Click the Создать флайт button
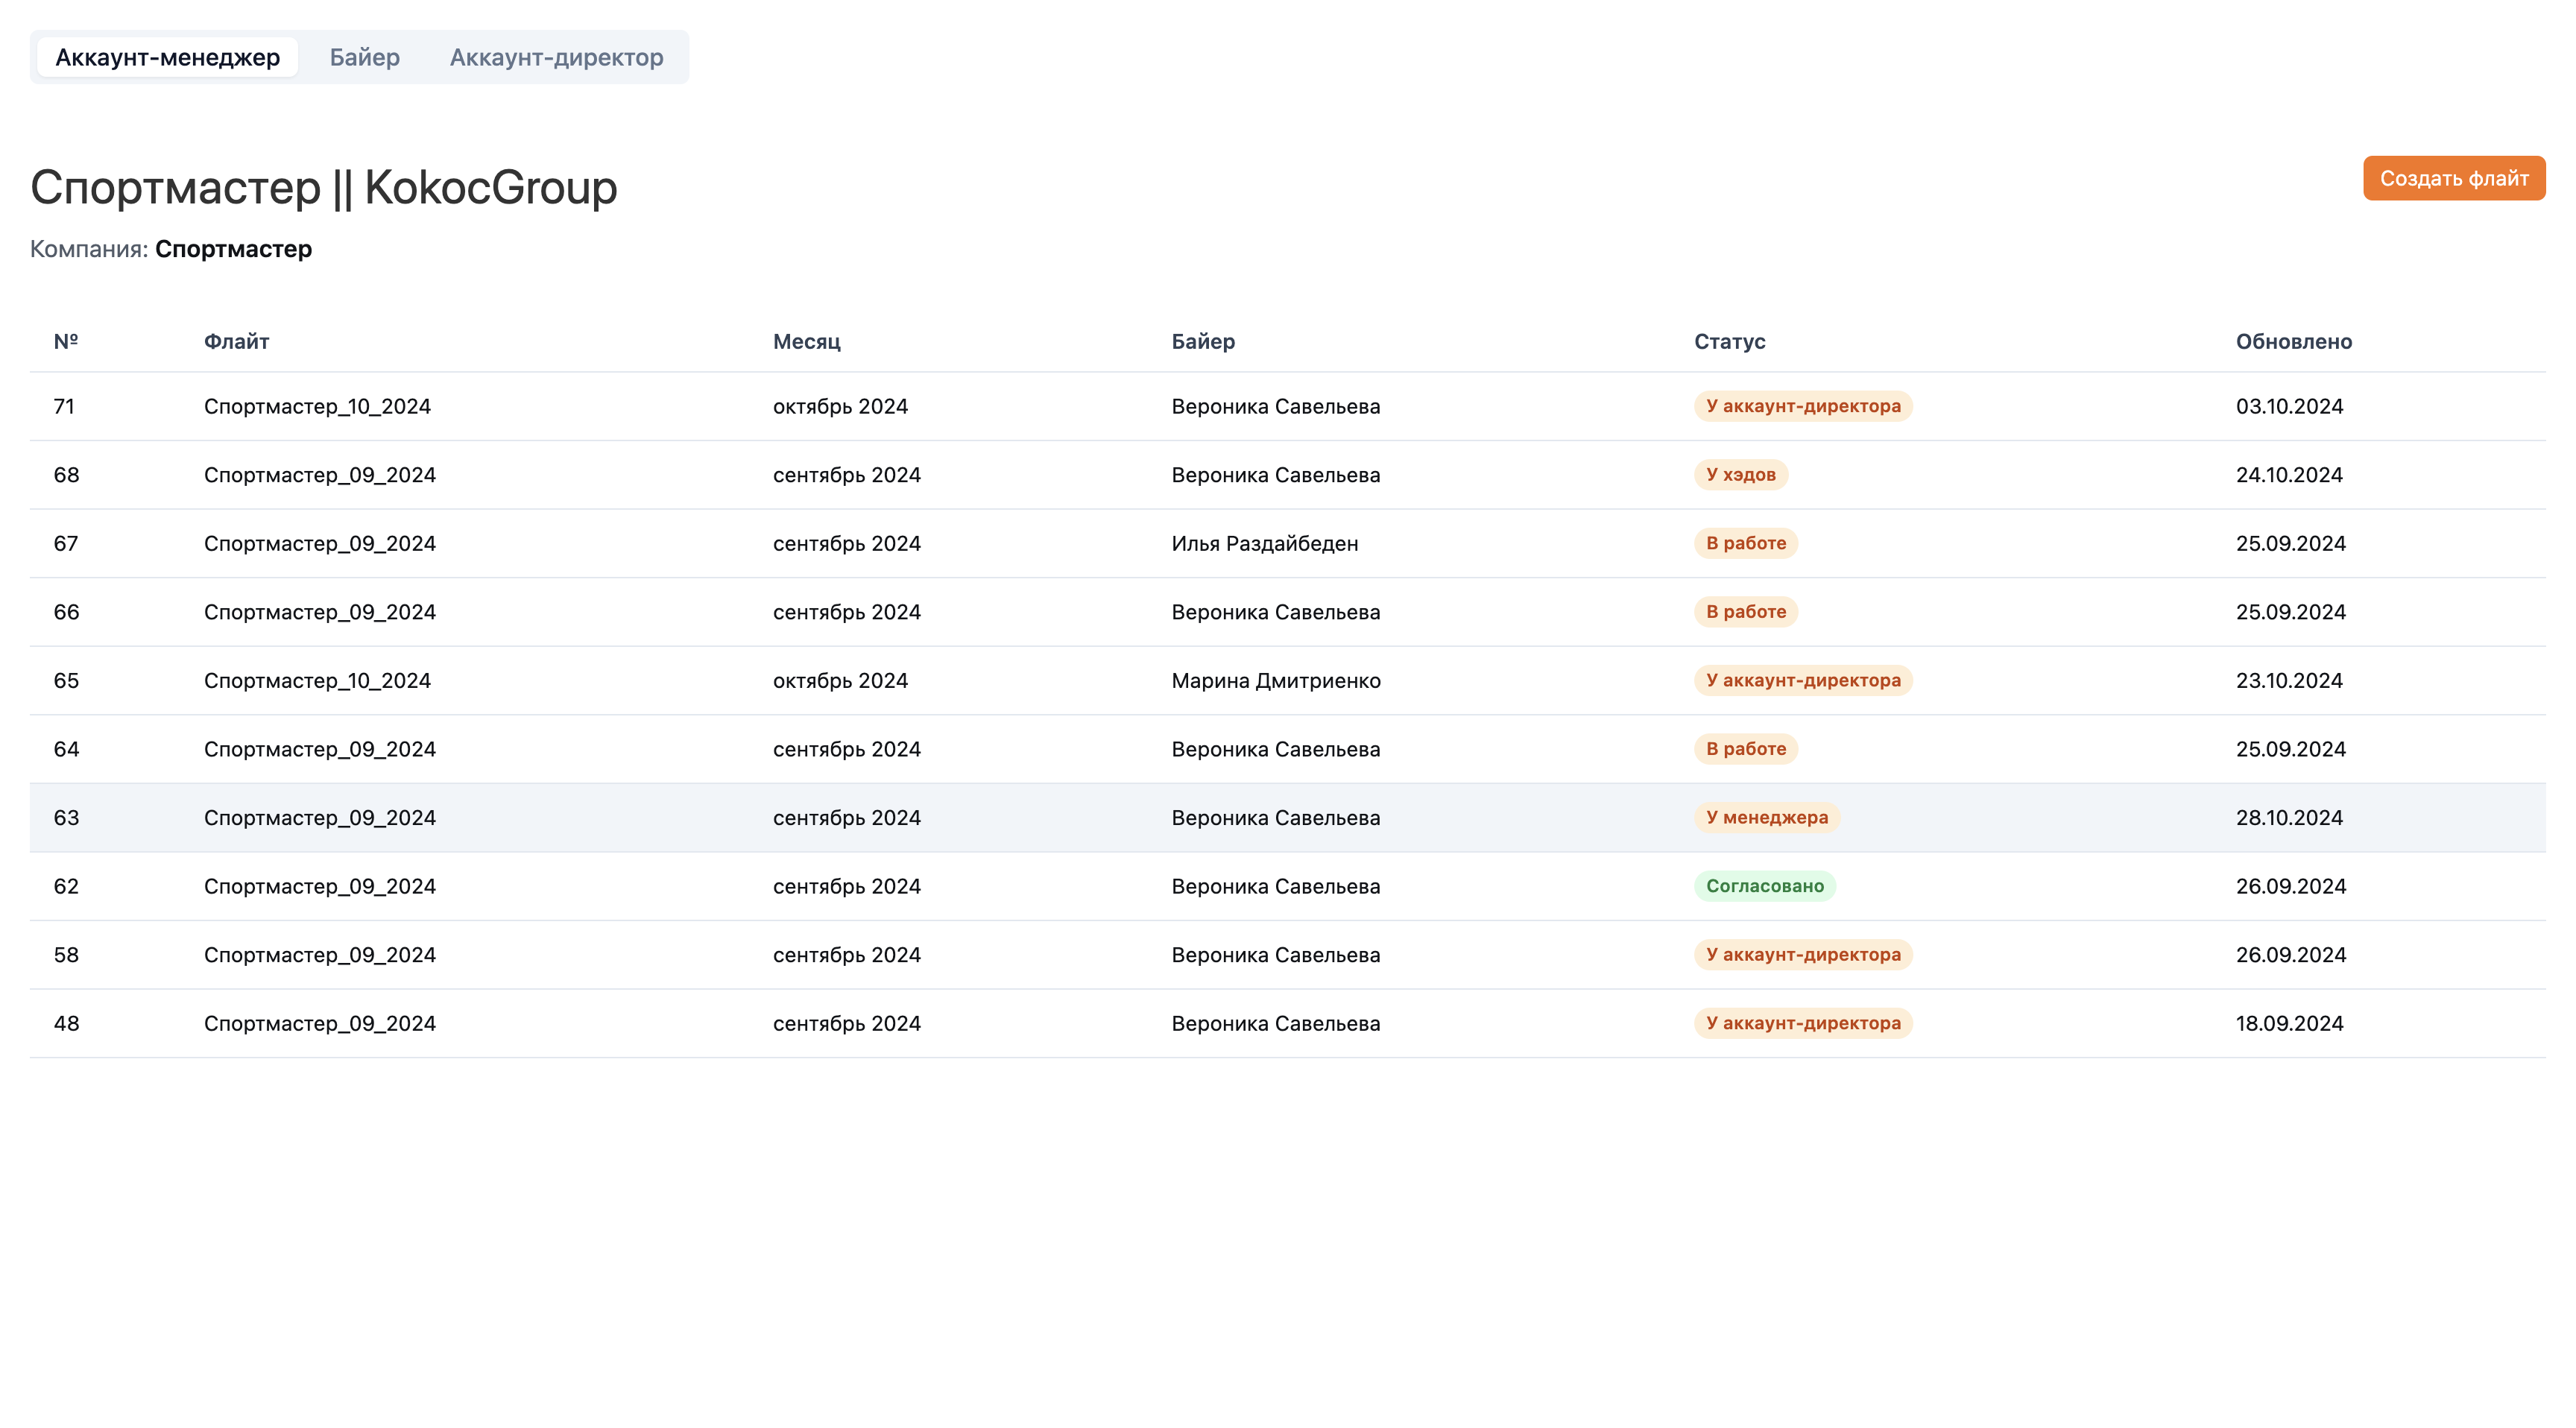 click(2454, 178)
